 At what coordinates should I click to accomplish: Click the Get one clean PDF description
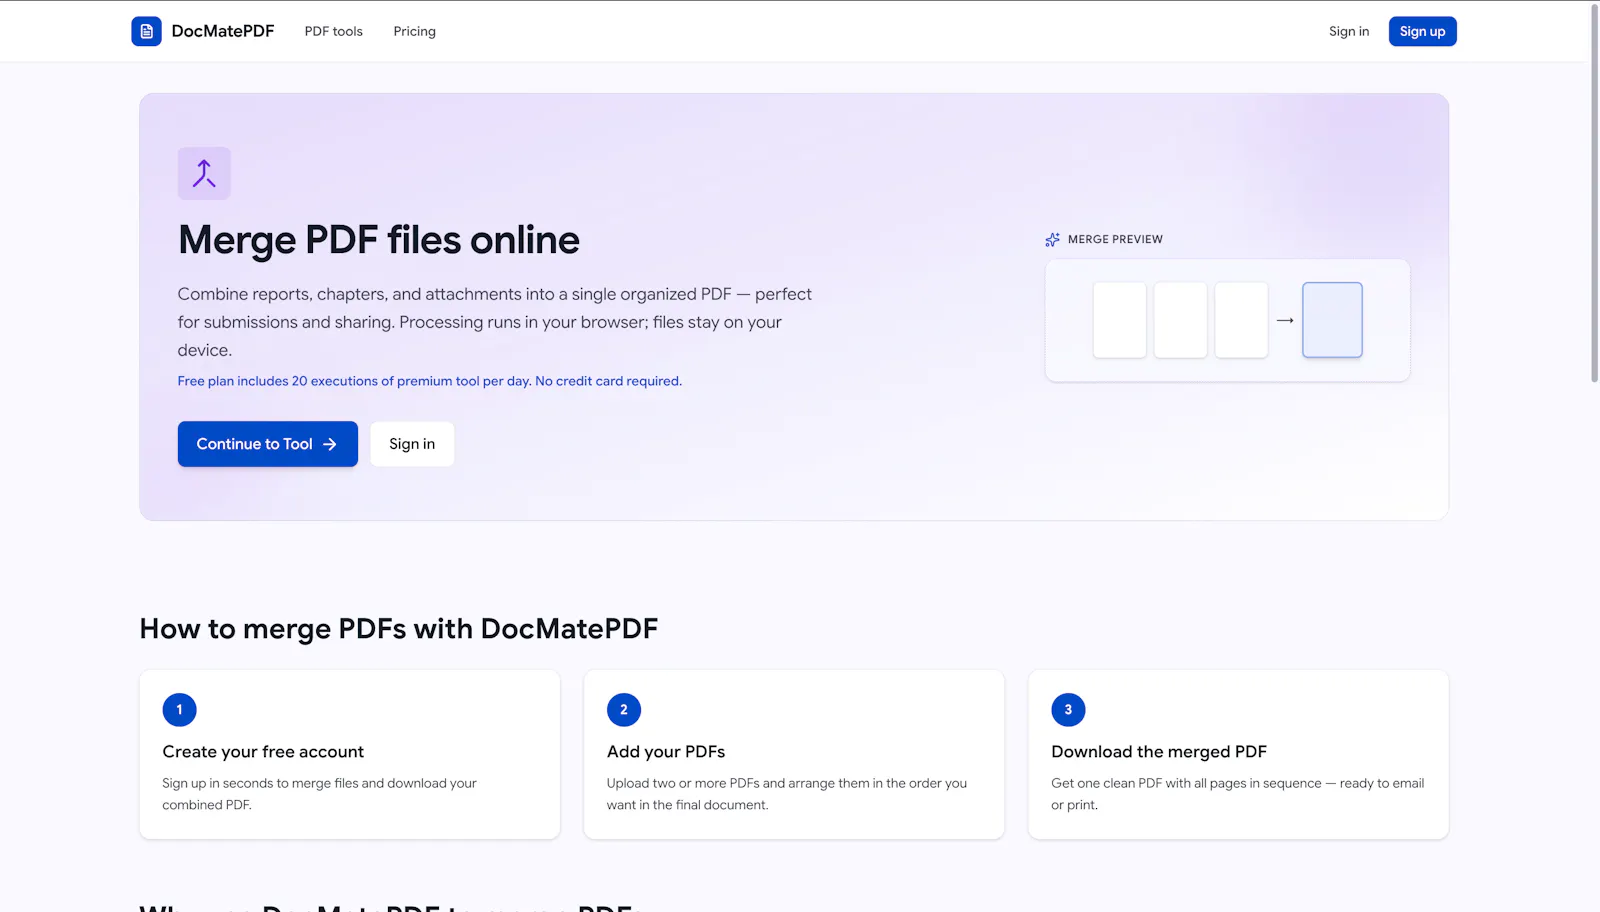tap(1238, 794)
